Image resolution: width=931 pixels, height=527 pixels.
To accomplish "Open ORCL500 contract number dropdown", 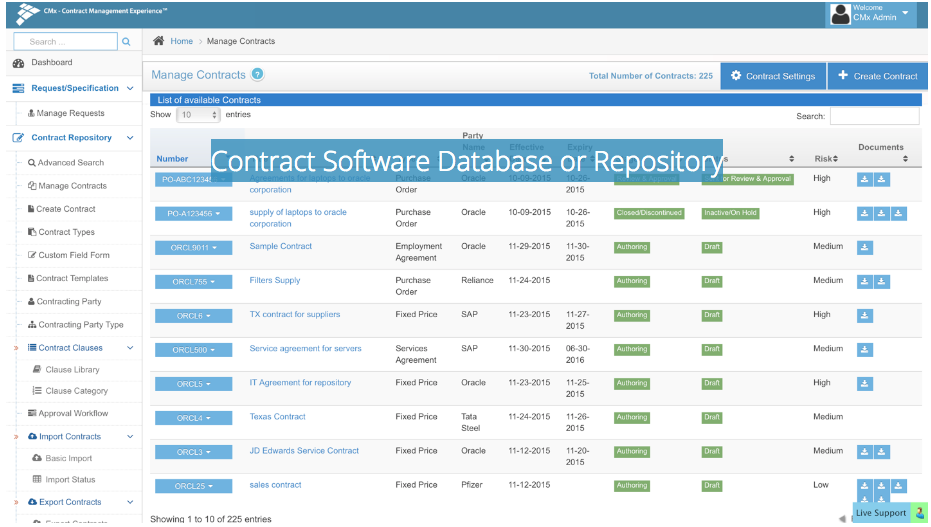I will [x=194, y=350].
